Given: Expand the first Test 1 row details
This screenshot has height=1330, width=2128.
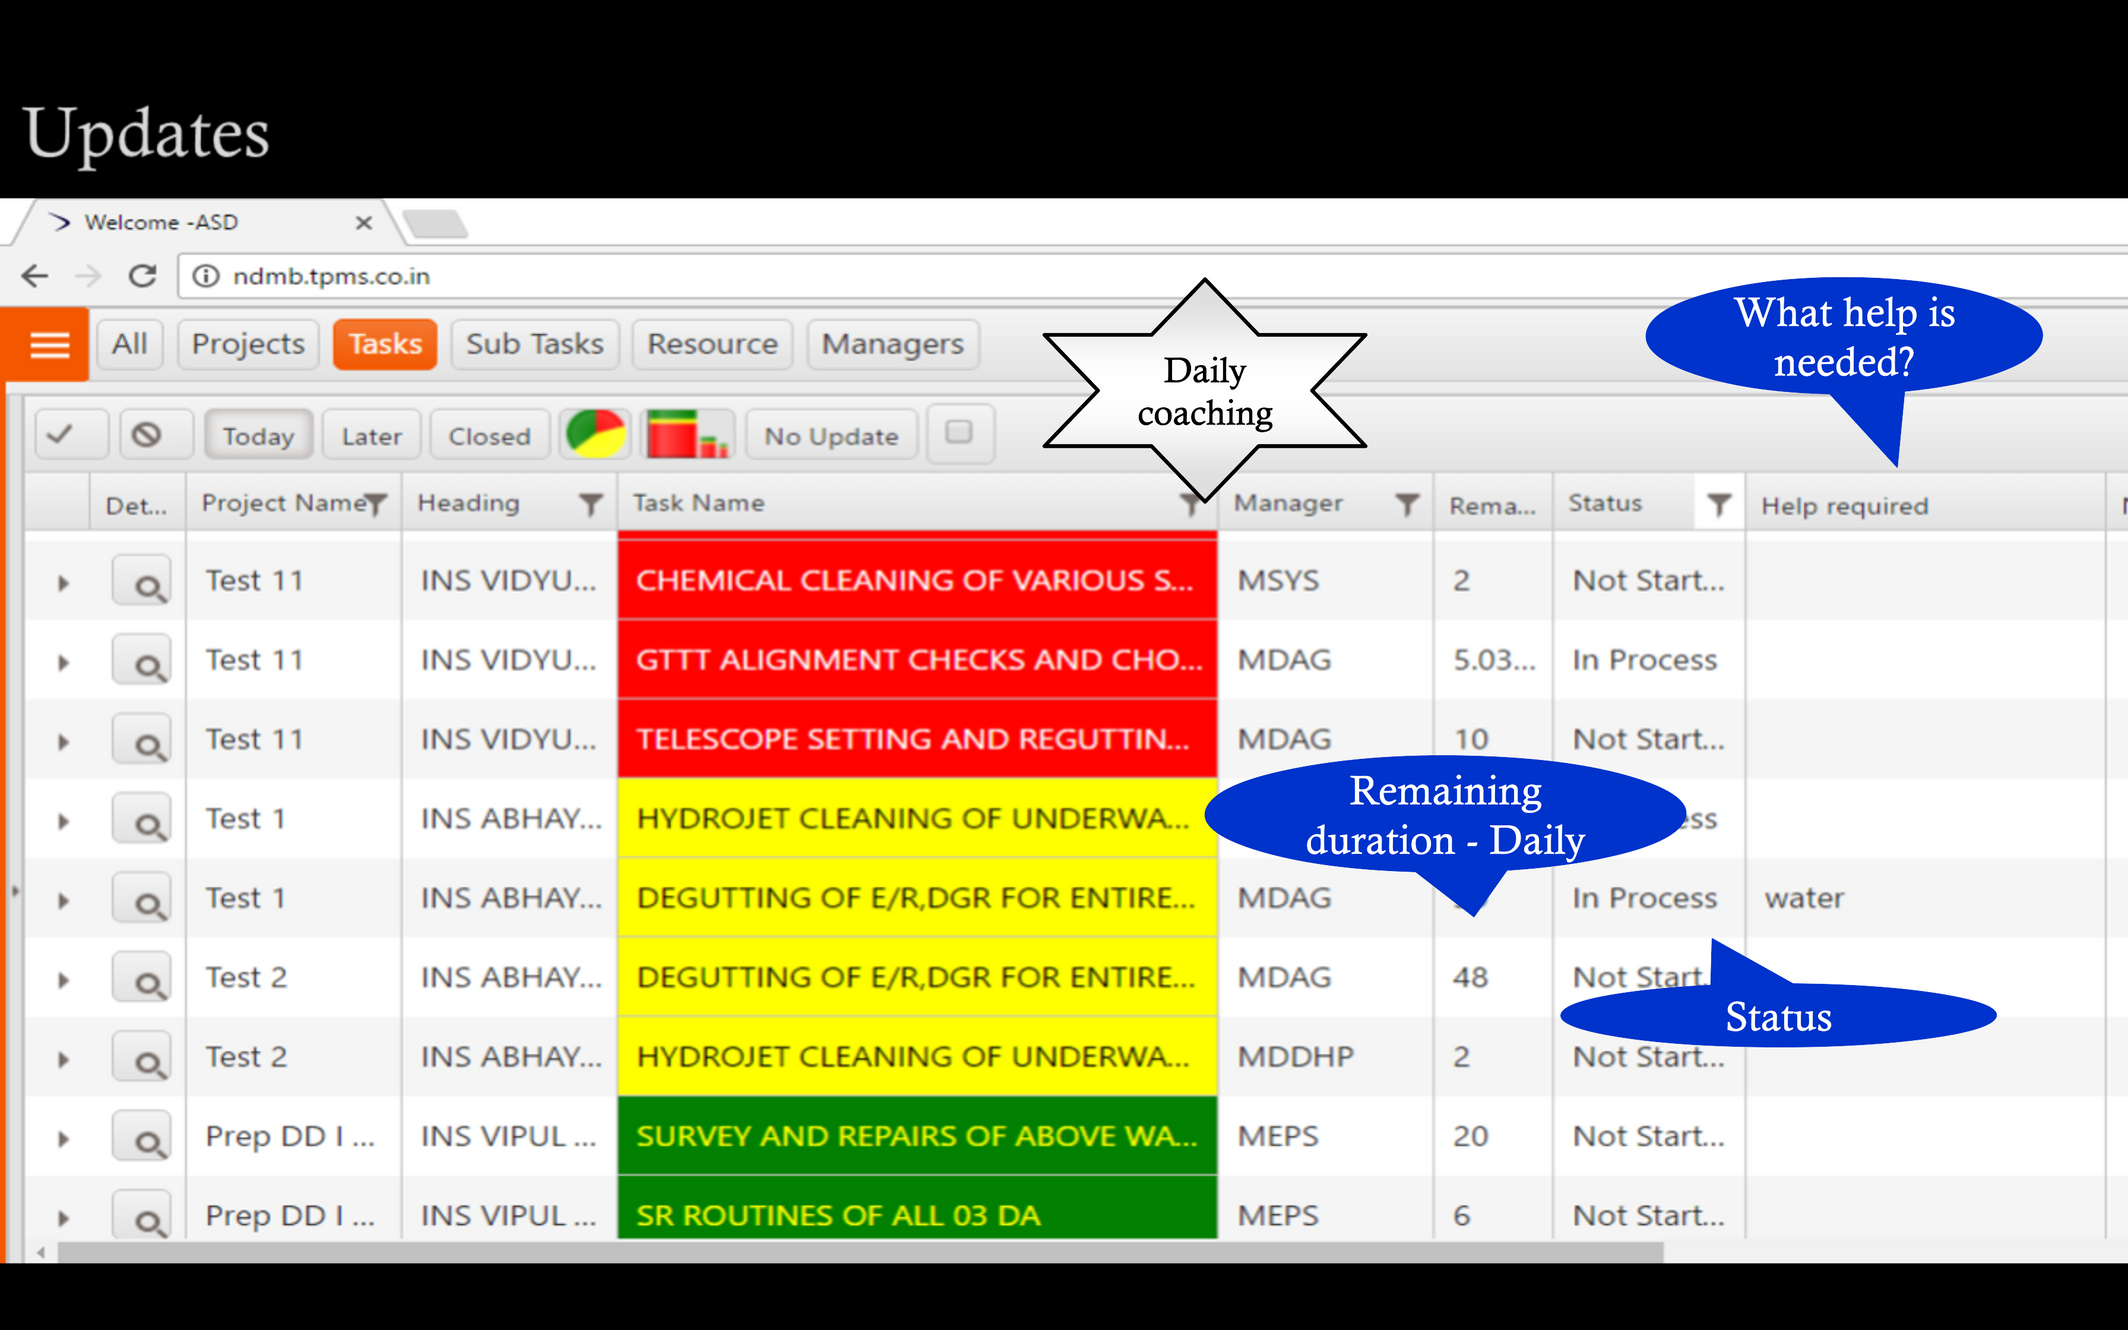Looking at the screenshot, I should 62,818.
